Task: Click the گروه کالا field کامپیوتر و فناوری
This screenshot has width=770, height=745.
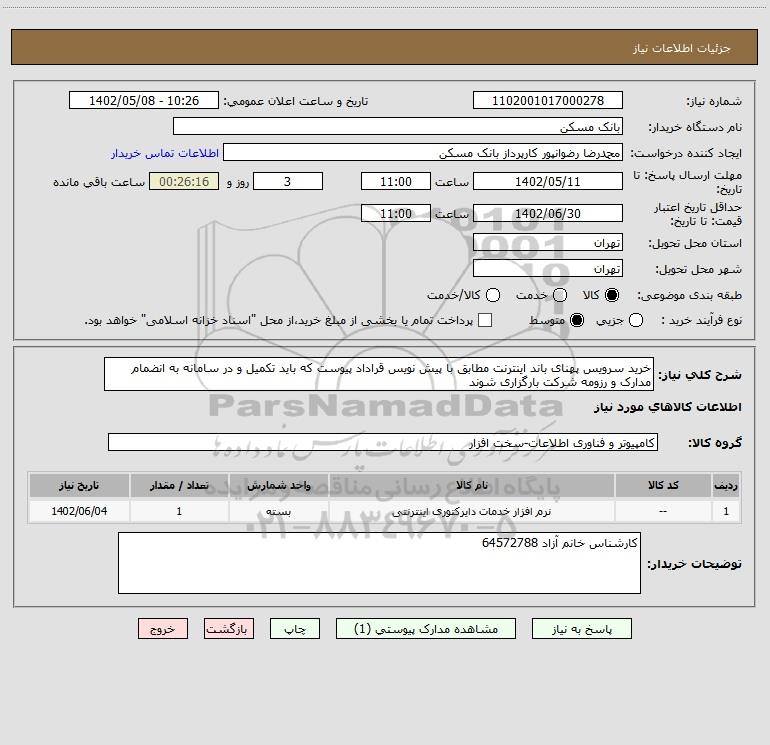Action: click(383, 442)
